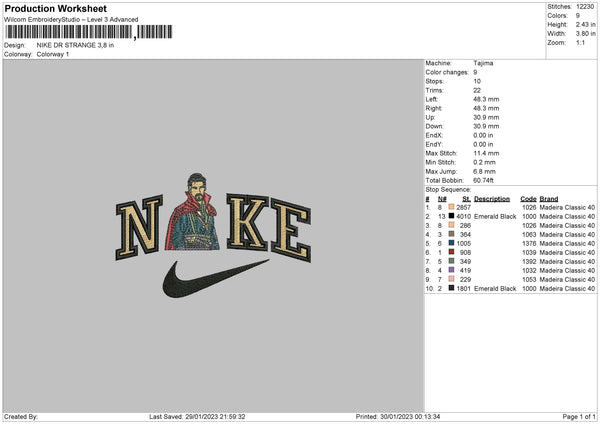Image resolution: width=600 pixels, height=424 pixels.
Task: Click the Height value 2.43 in
Action: point(585,24)
